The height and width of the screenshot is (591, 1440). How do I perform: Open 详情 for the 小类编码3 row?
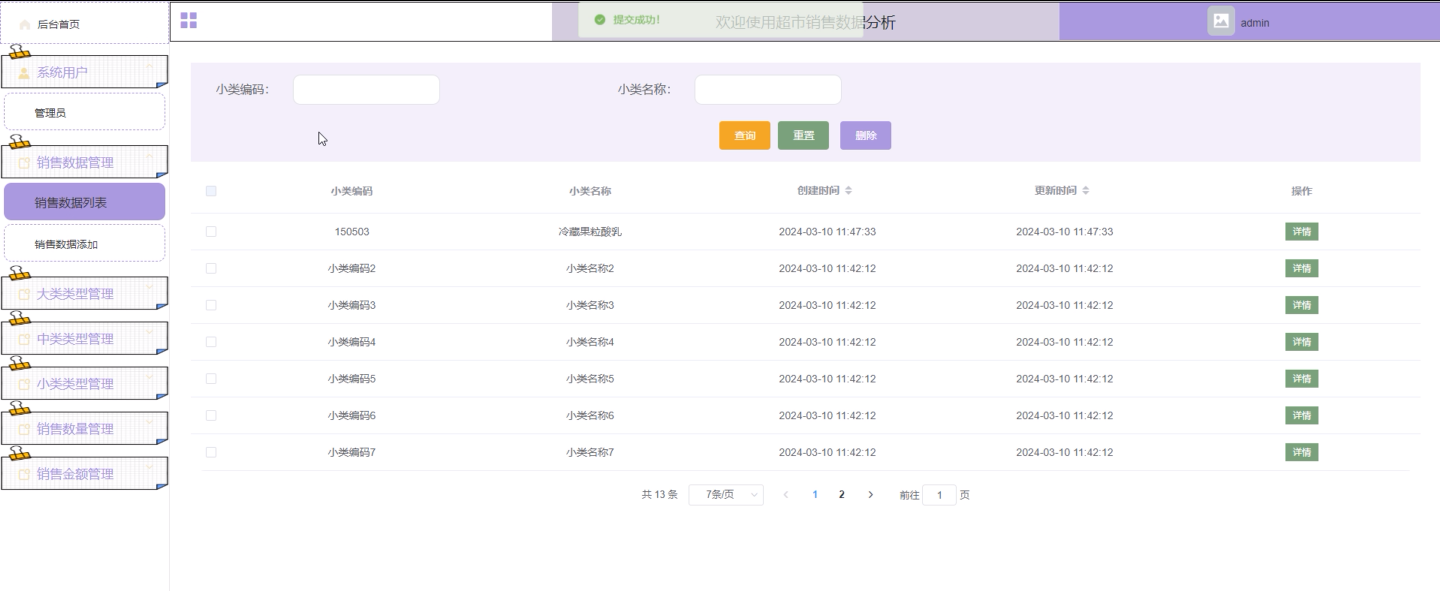pyautogui.click(x=1302, y=305)
